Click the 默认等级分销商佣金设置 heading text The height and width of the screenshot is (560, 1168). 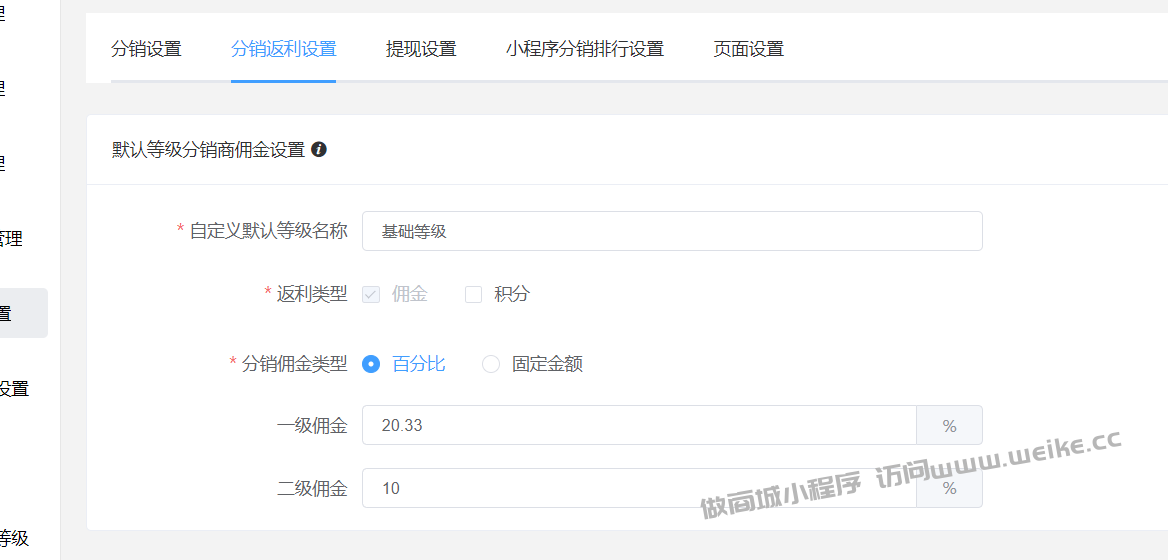click(x=208, y=150)
